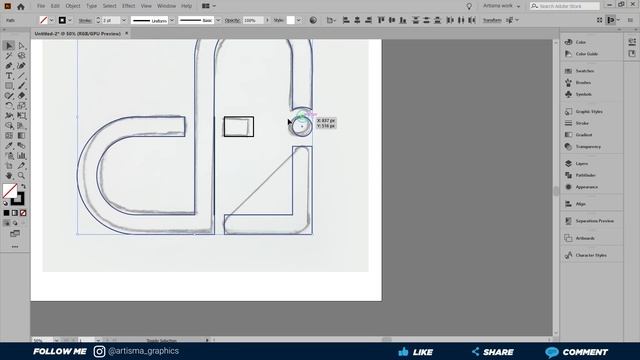This screenshot has height=360, width=640.
Task: Open the Effect menu
Action: pyautogui.click(x=128, y=6)
